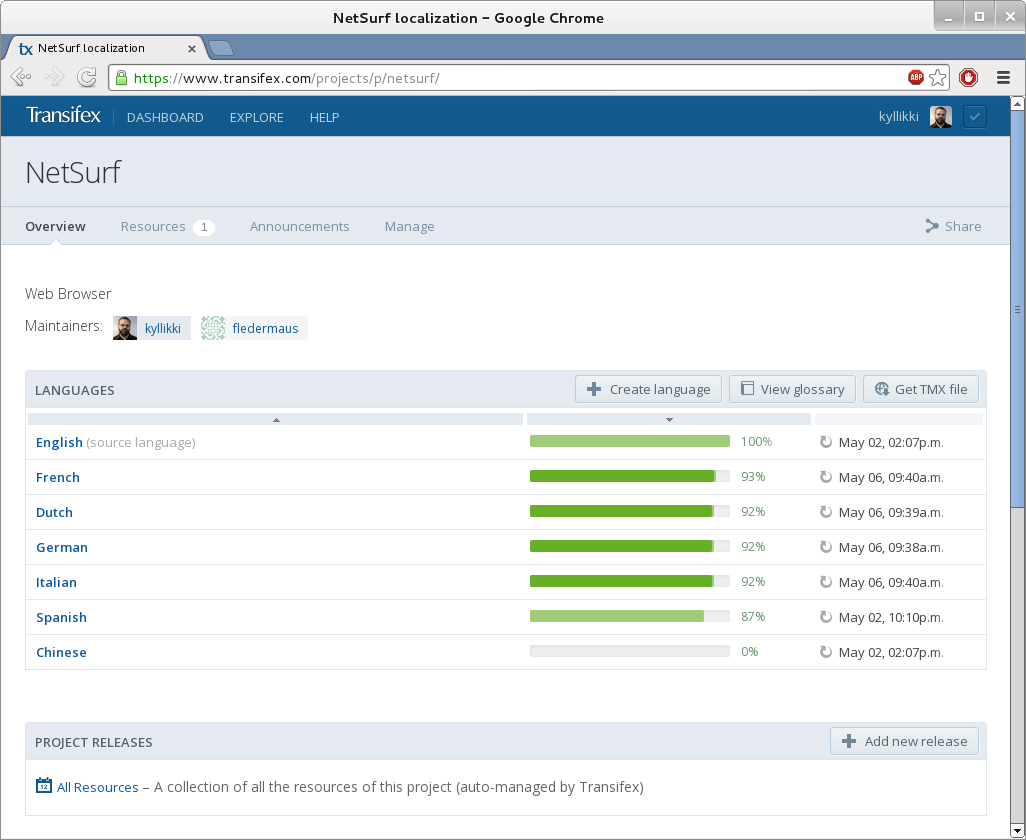
Task: Click the kyllikki avatar in the header
Action: [941, 116]
